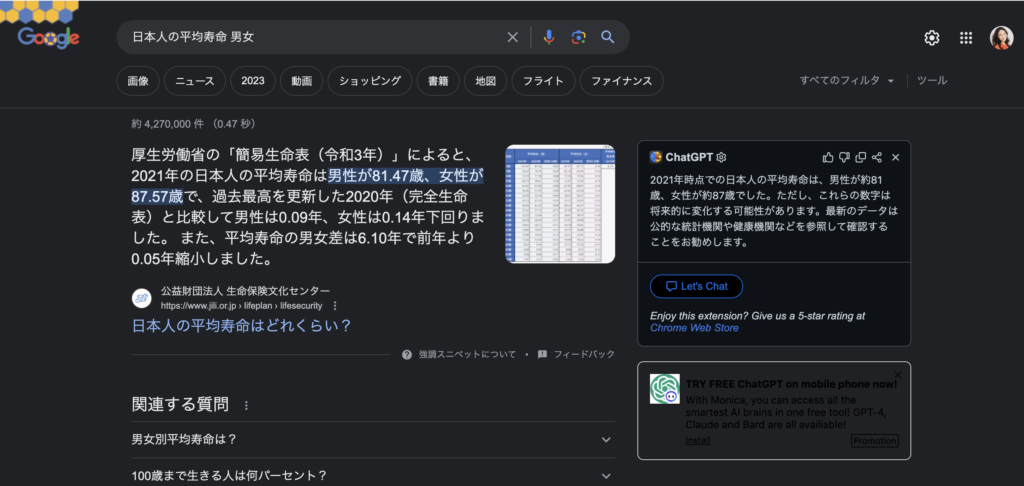Clear the search box with the X icon
1024x486 pixels.
click(513, 37)
